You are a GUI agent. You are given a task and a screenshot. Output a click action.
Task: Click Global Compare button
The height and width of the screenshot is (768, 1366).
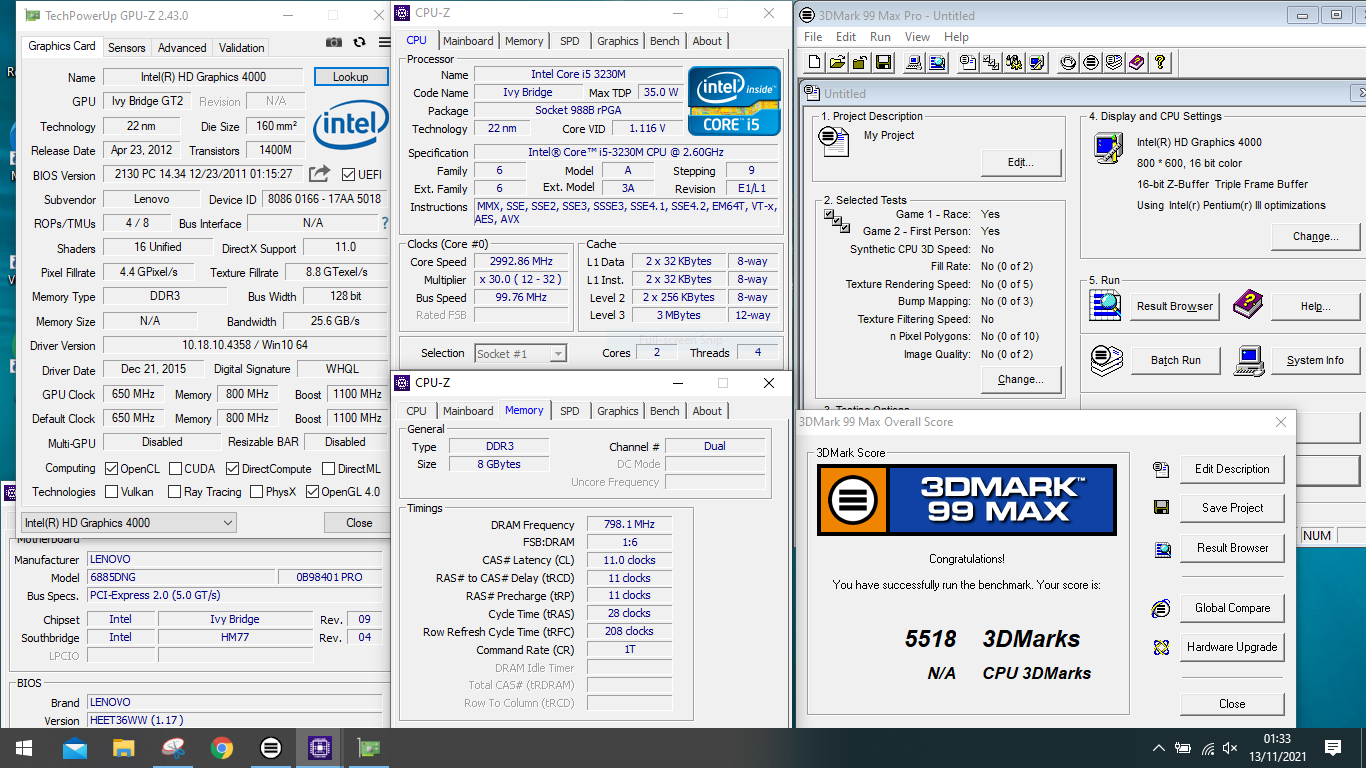coord(1232,608)
